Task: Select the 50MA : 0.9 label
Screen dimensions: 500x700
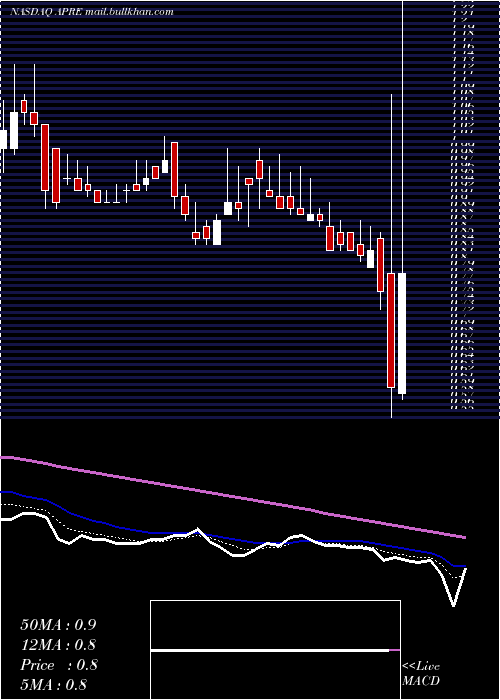Action: (x=58, y=625)
